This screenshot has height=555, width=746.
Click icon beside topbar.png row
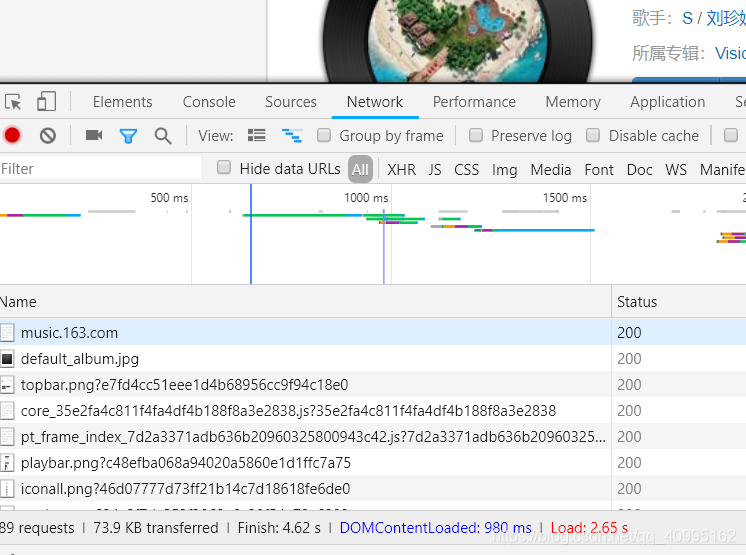click(7, 384)
